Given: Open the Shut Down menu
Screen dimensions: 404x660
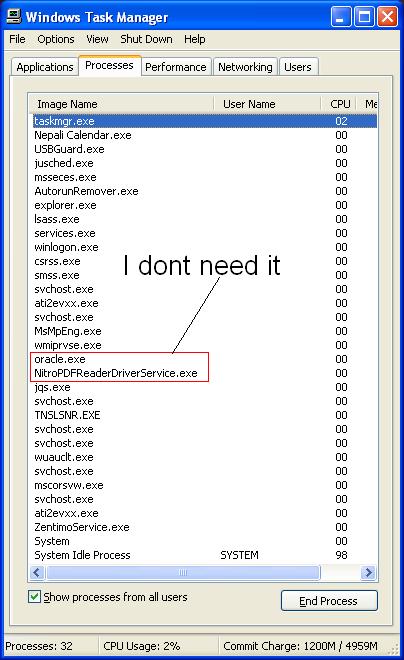Looking at the screenshot, I should (146, 39).
